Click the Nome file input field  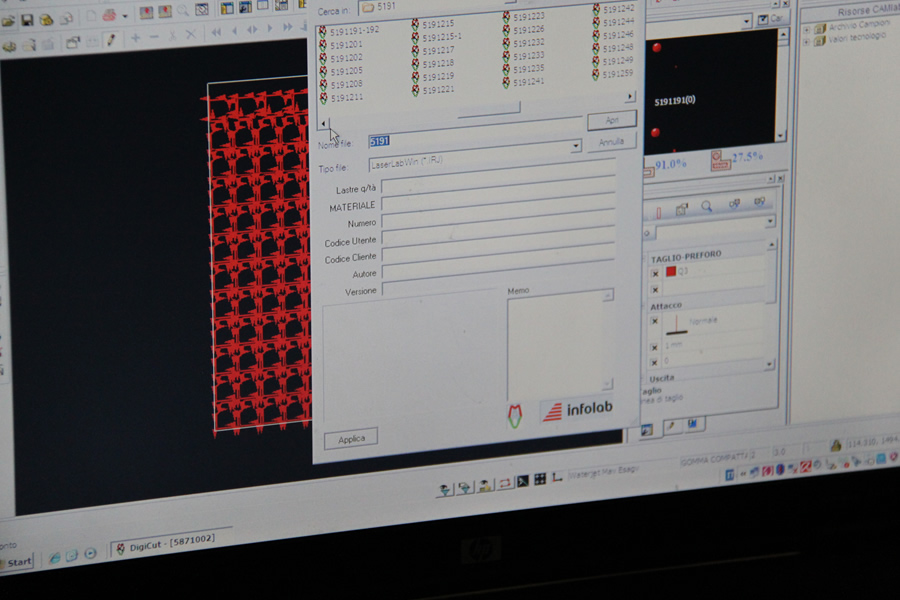468,145
